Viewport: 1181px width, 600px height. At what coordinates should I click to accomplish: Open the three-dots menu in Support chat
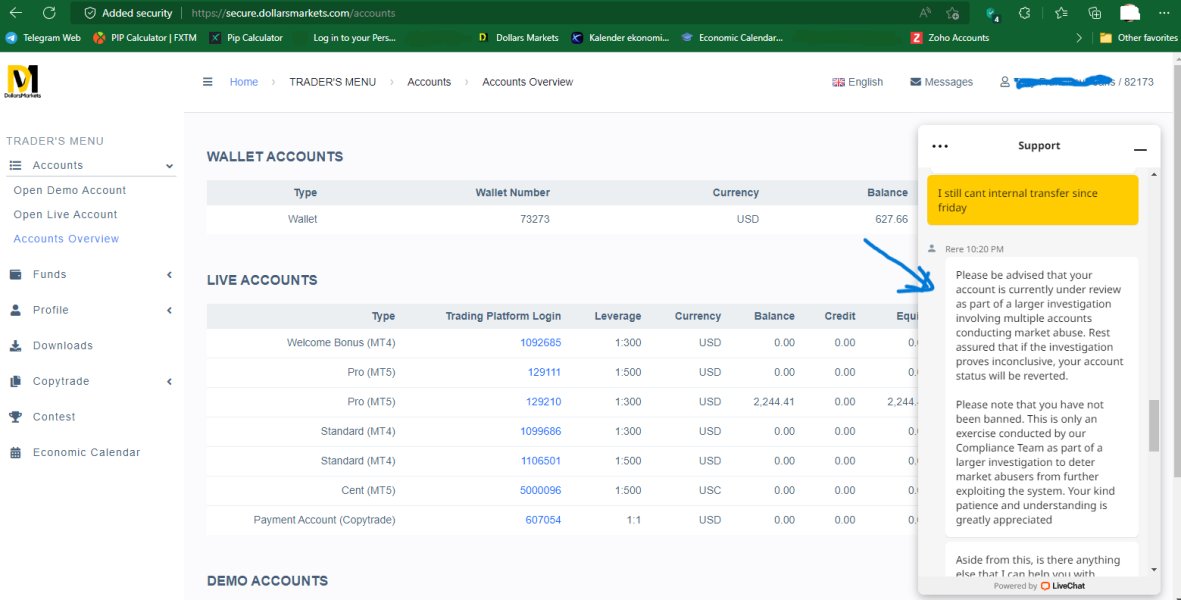[940, 146]
